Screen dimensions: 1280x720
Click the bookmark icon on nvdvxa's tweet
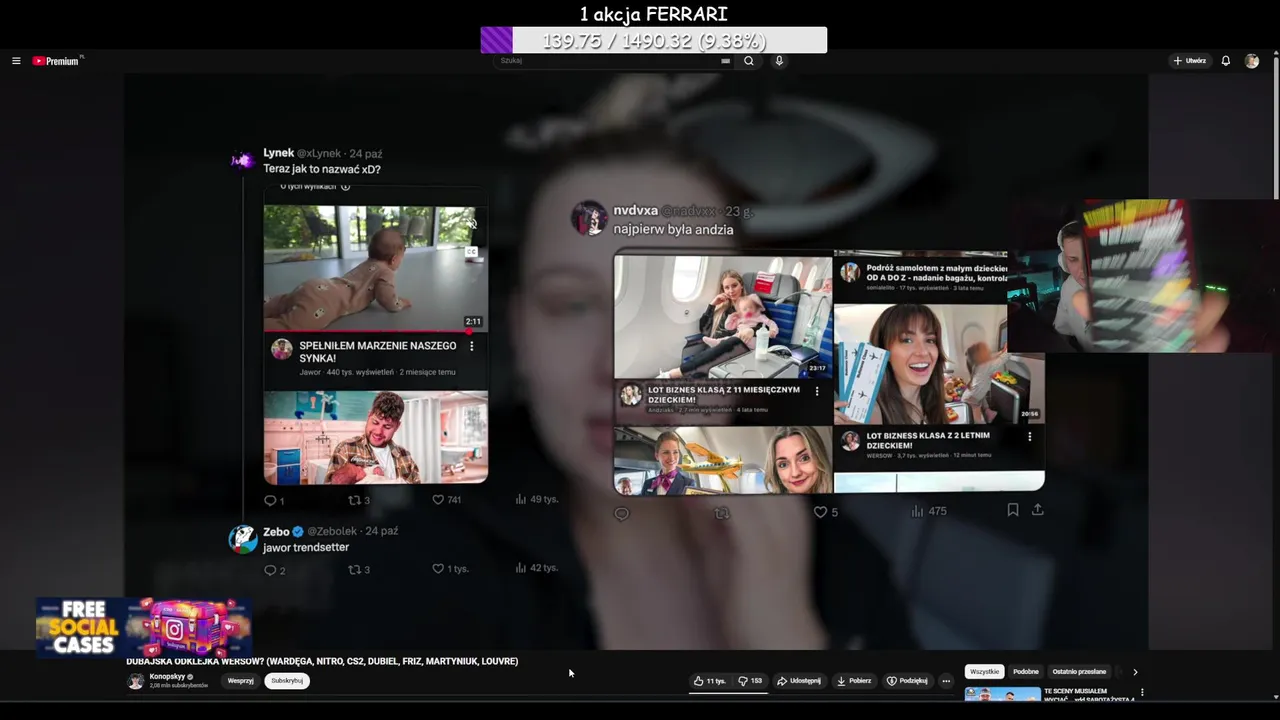coord(1013,510)
